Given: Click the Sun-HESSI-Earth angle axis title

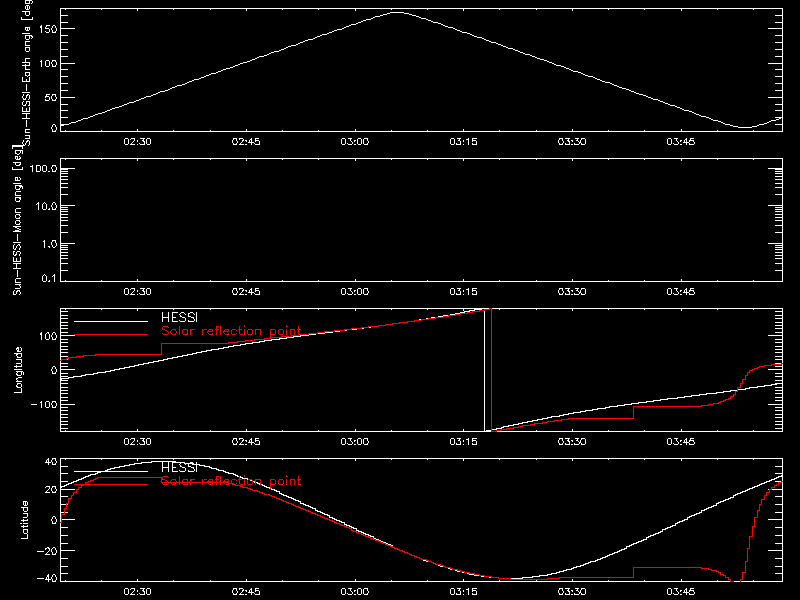Looking at the screenshot, I should coord(26,73).
